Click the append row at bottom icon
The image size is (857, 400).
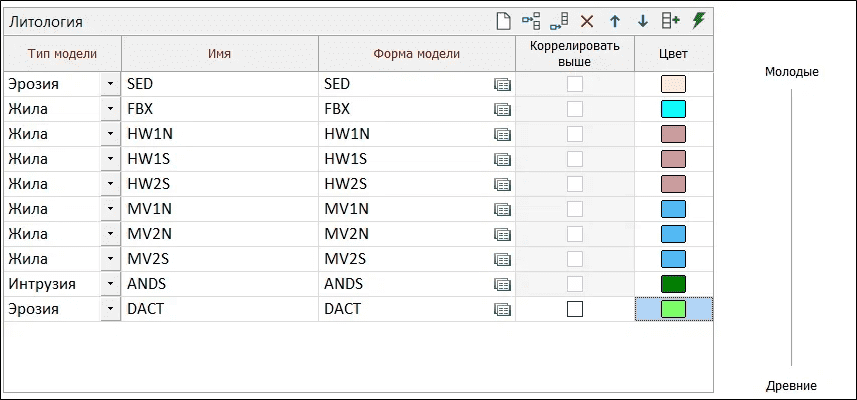click(x=559, y=21)
